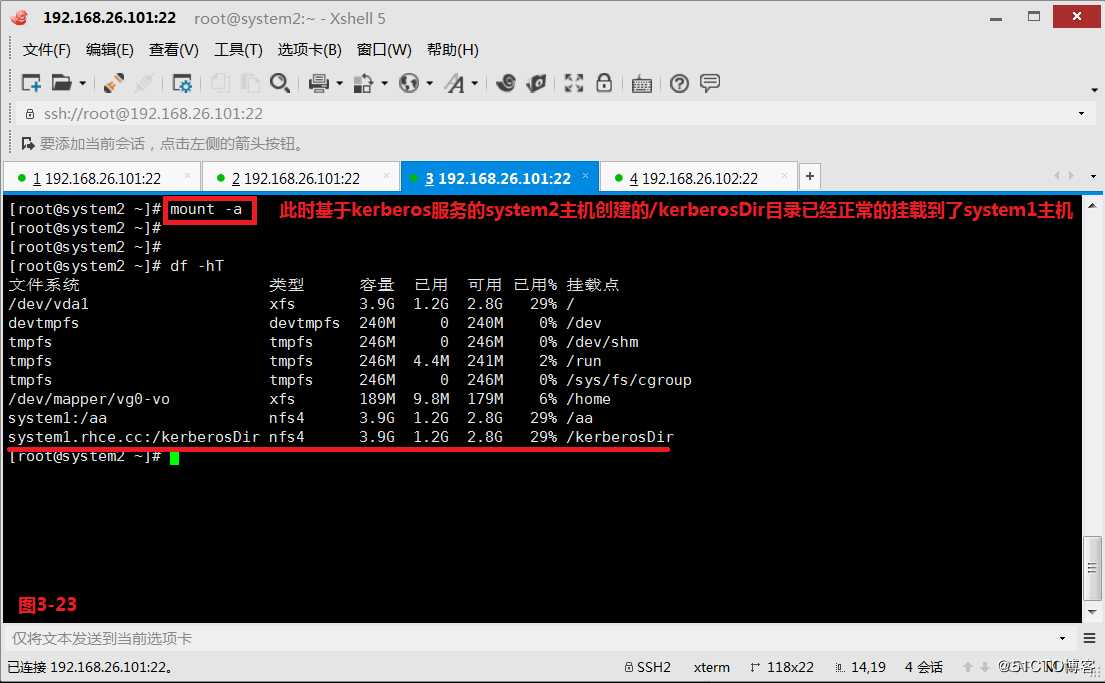
Task: Click terminal scrollbar up arrow
Action: point(1092,206)
